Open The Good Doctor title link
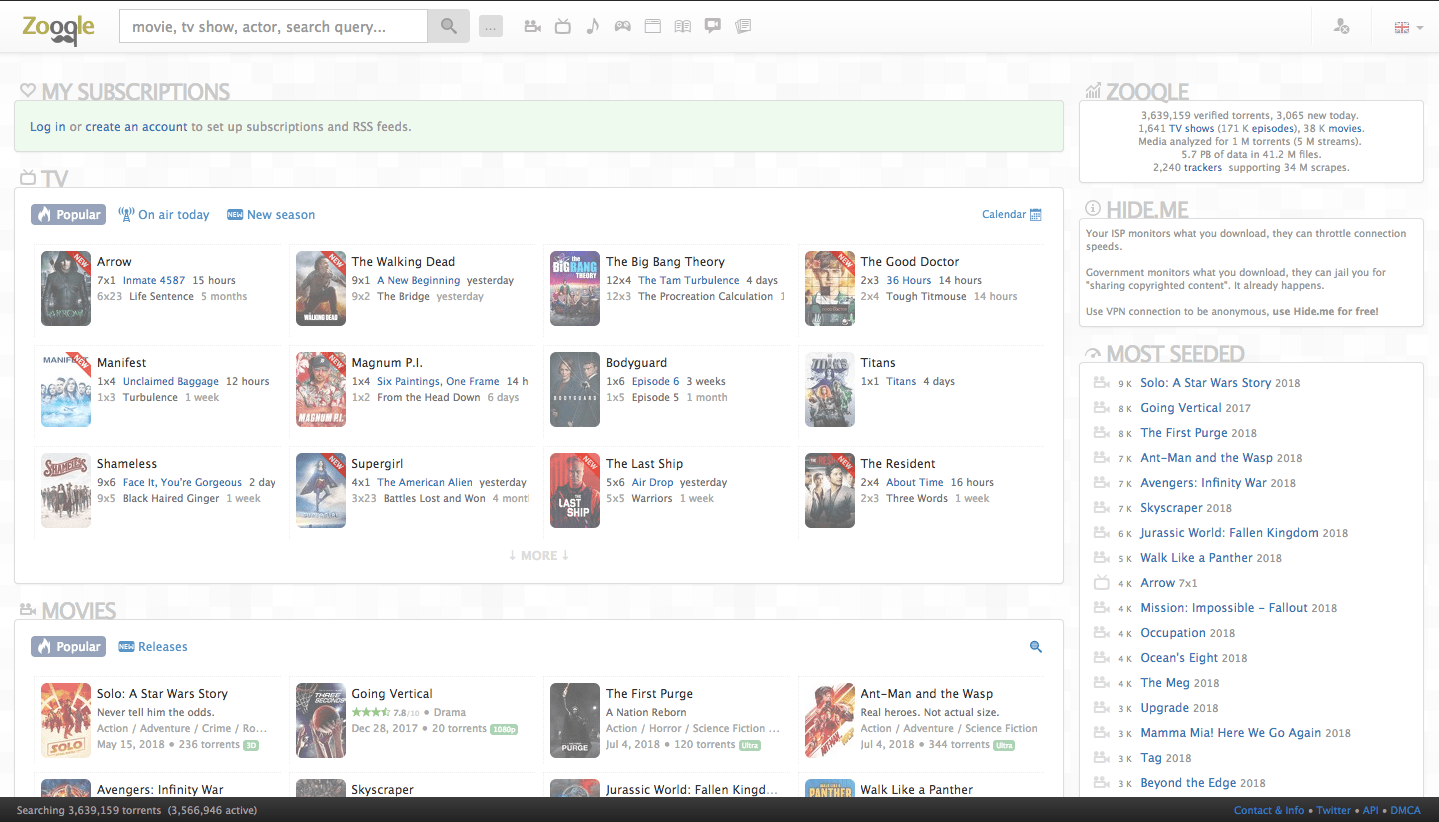The image size is (1439, 822). (x=910, y=262)
